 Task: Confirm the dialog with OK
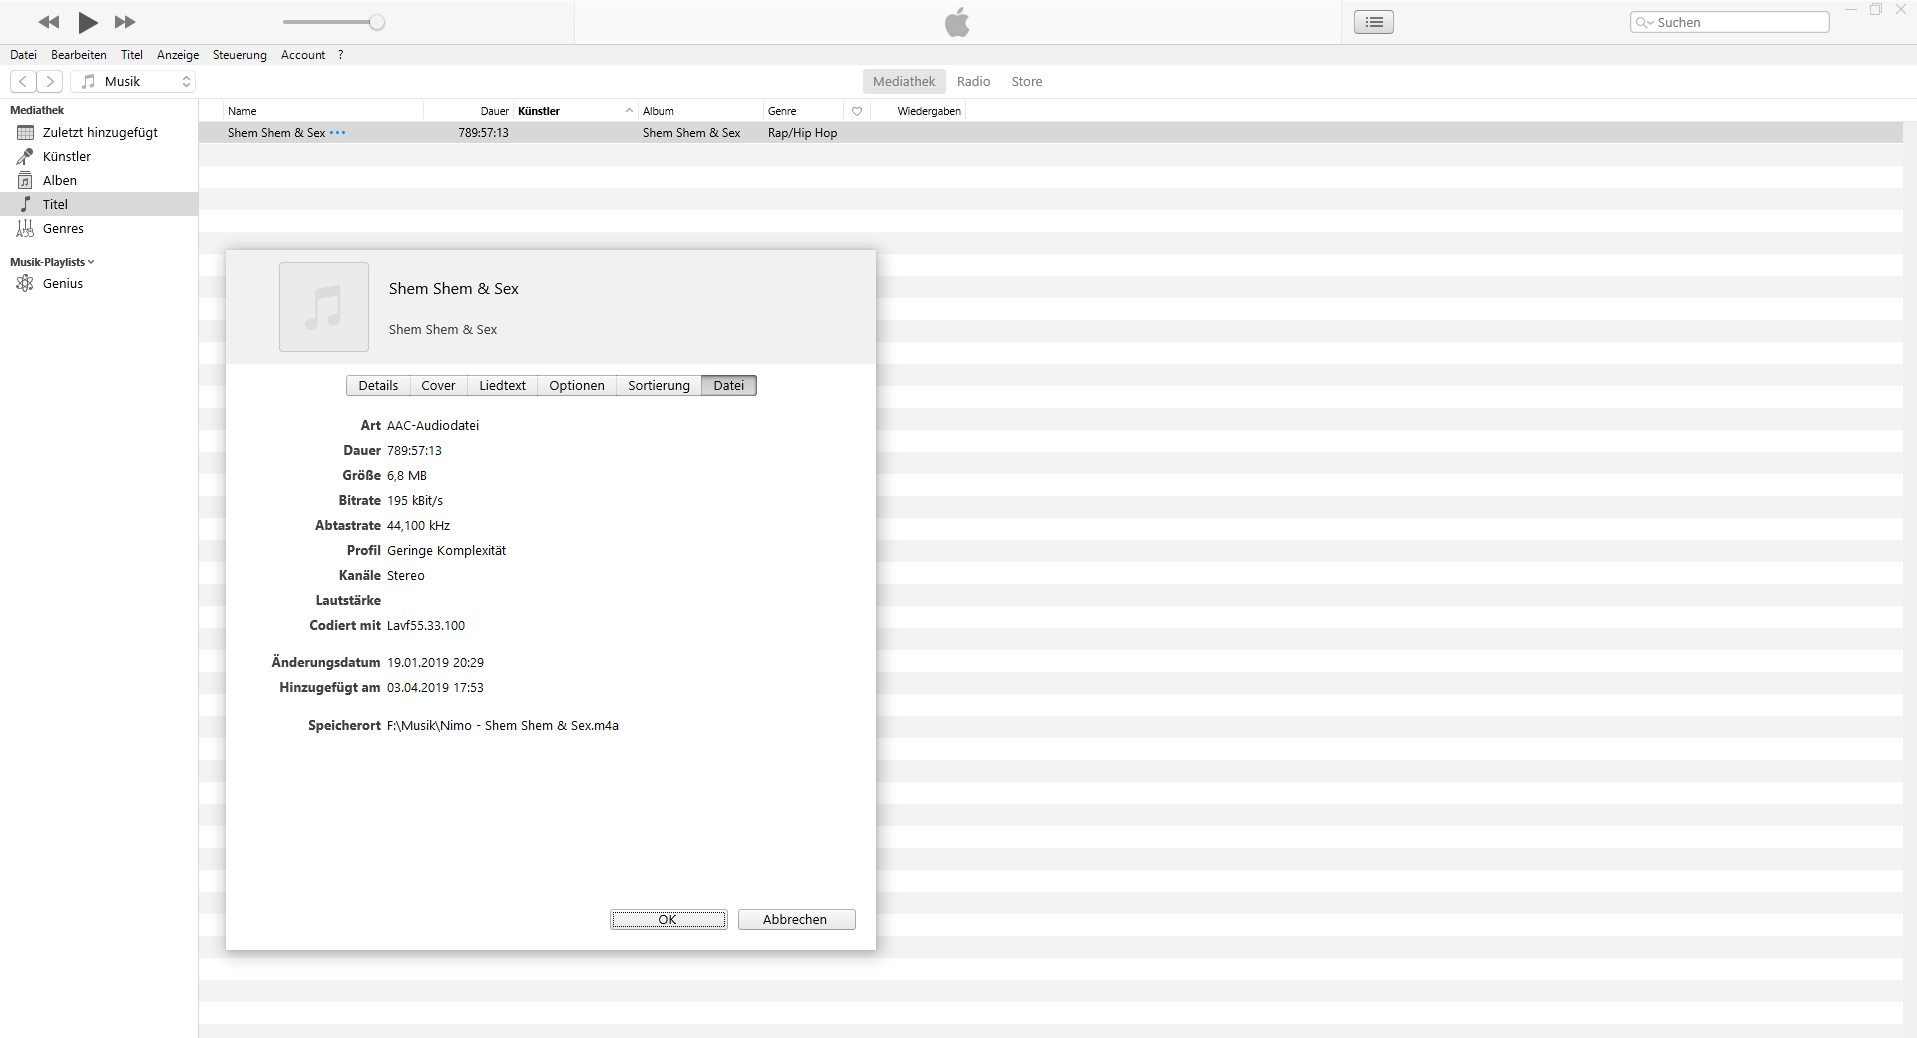pyautogui.click(x=668, y=919)
